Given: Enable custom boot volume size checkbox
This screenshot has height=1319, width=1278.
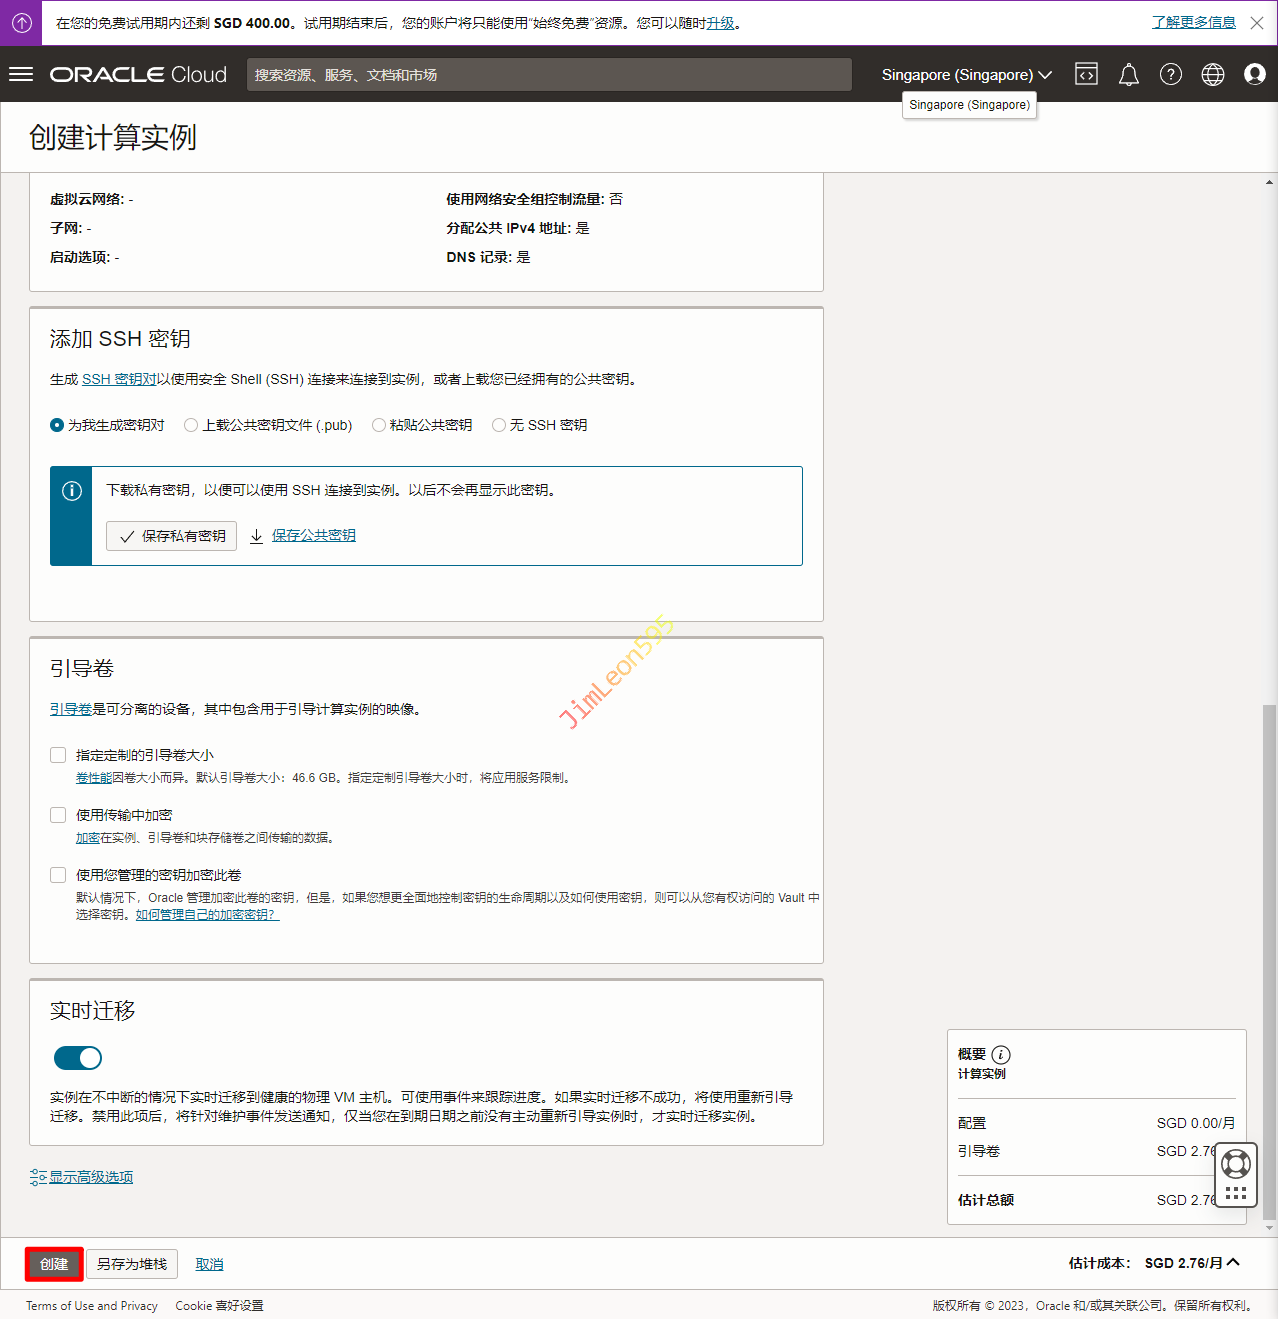Looking at the screenshot, I should (58, 755).
